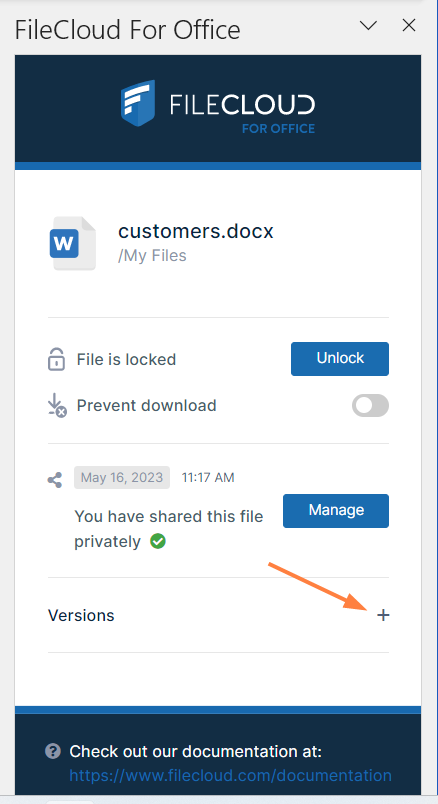Unlock the file with the Unlock button
Viewport: 438px width, 804px height.
pos(340,358)
